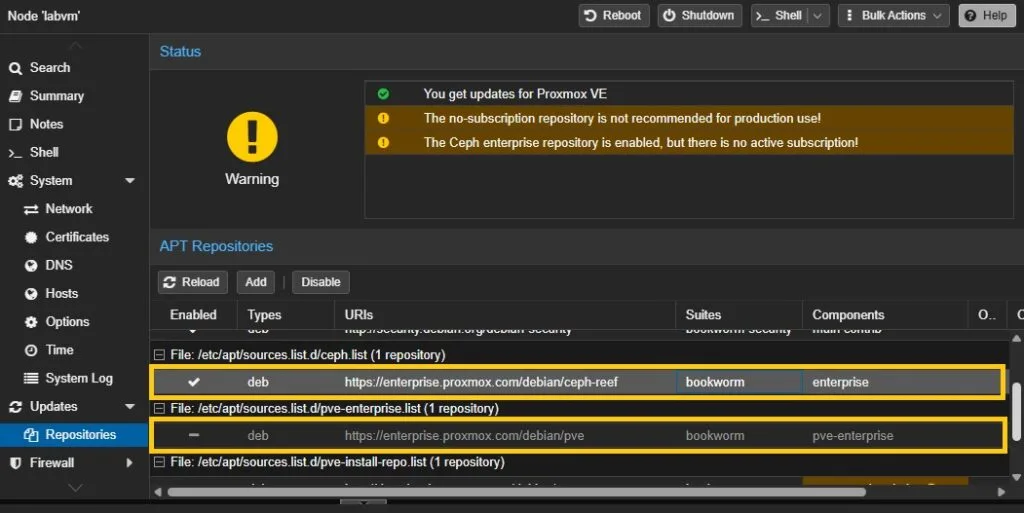Collapse the Updates section arrow
Viewport: 1024px width, 513px height.
pyautogui.click(x=130, y=407)
